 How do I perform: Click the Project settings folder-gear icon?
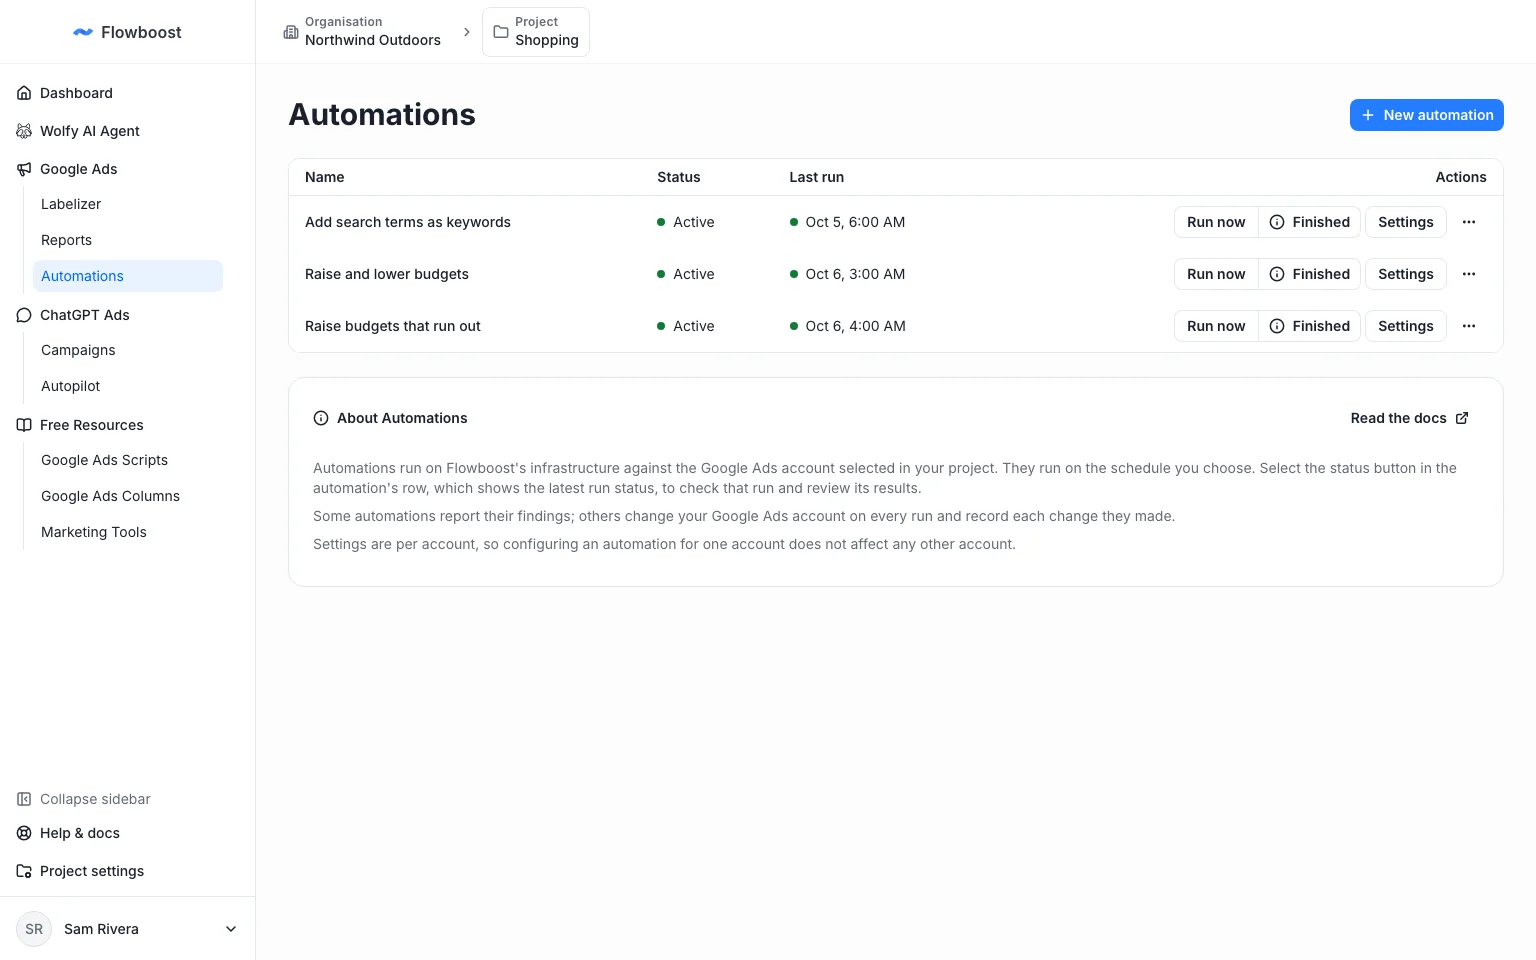point(24,871)
